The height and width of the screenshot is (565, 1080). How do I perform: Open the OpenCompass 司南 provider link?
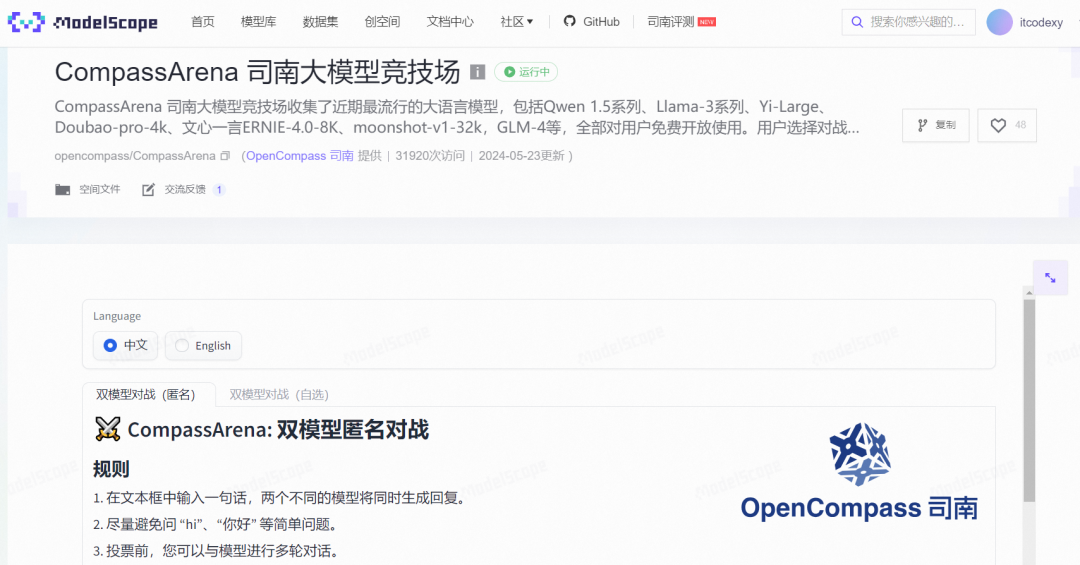pyautogui.click(x=300, y=156)
